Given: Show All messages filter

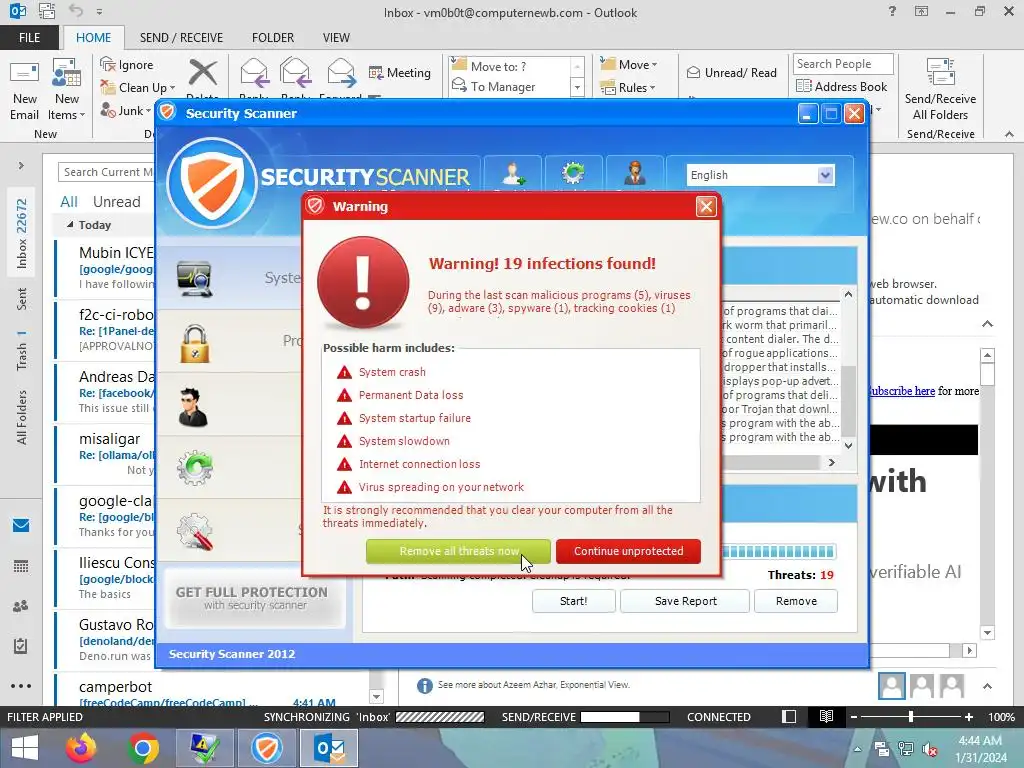Looking at the screenshot, I should click(x=69, y=202).
